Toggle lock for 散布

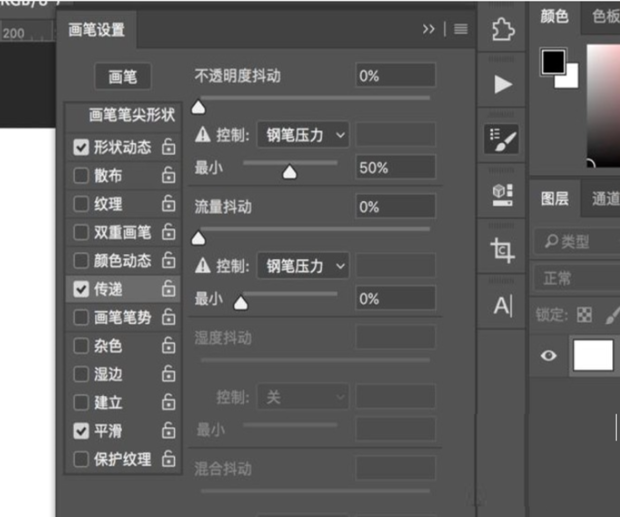(x=168, y=175)
